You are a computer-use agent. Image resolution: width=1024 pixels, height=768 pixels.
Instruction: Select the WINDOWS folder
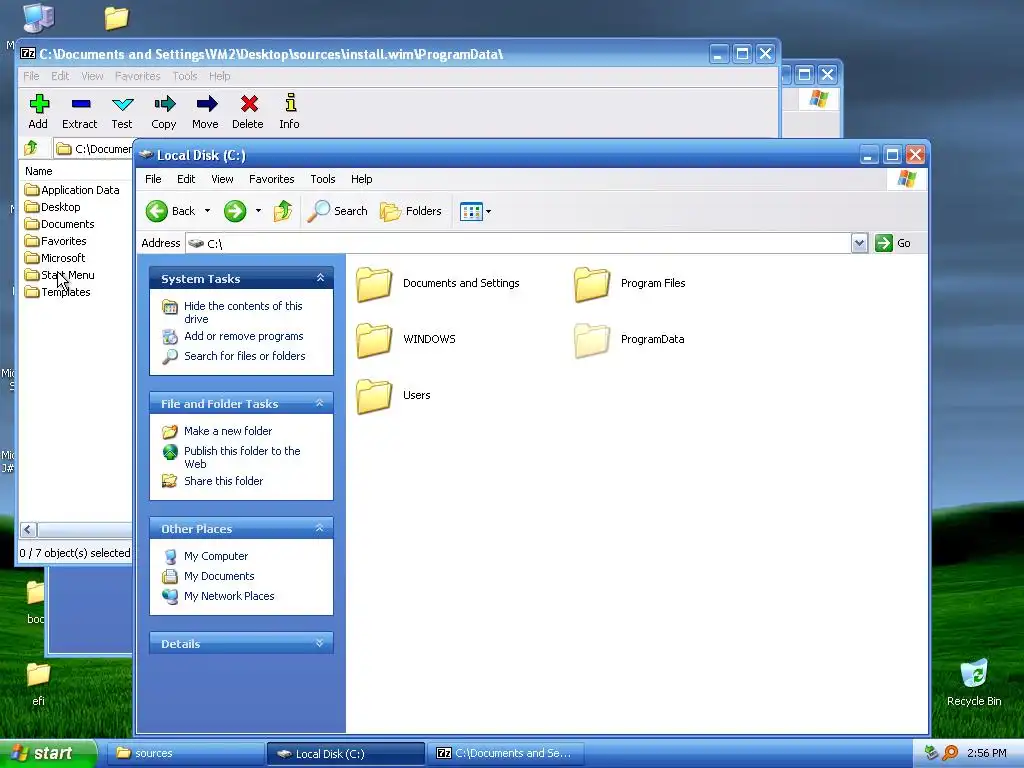406,340
